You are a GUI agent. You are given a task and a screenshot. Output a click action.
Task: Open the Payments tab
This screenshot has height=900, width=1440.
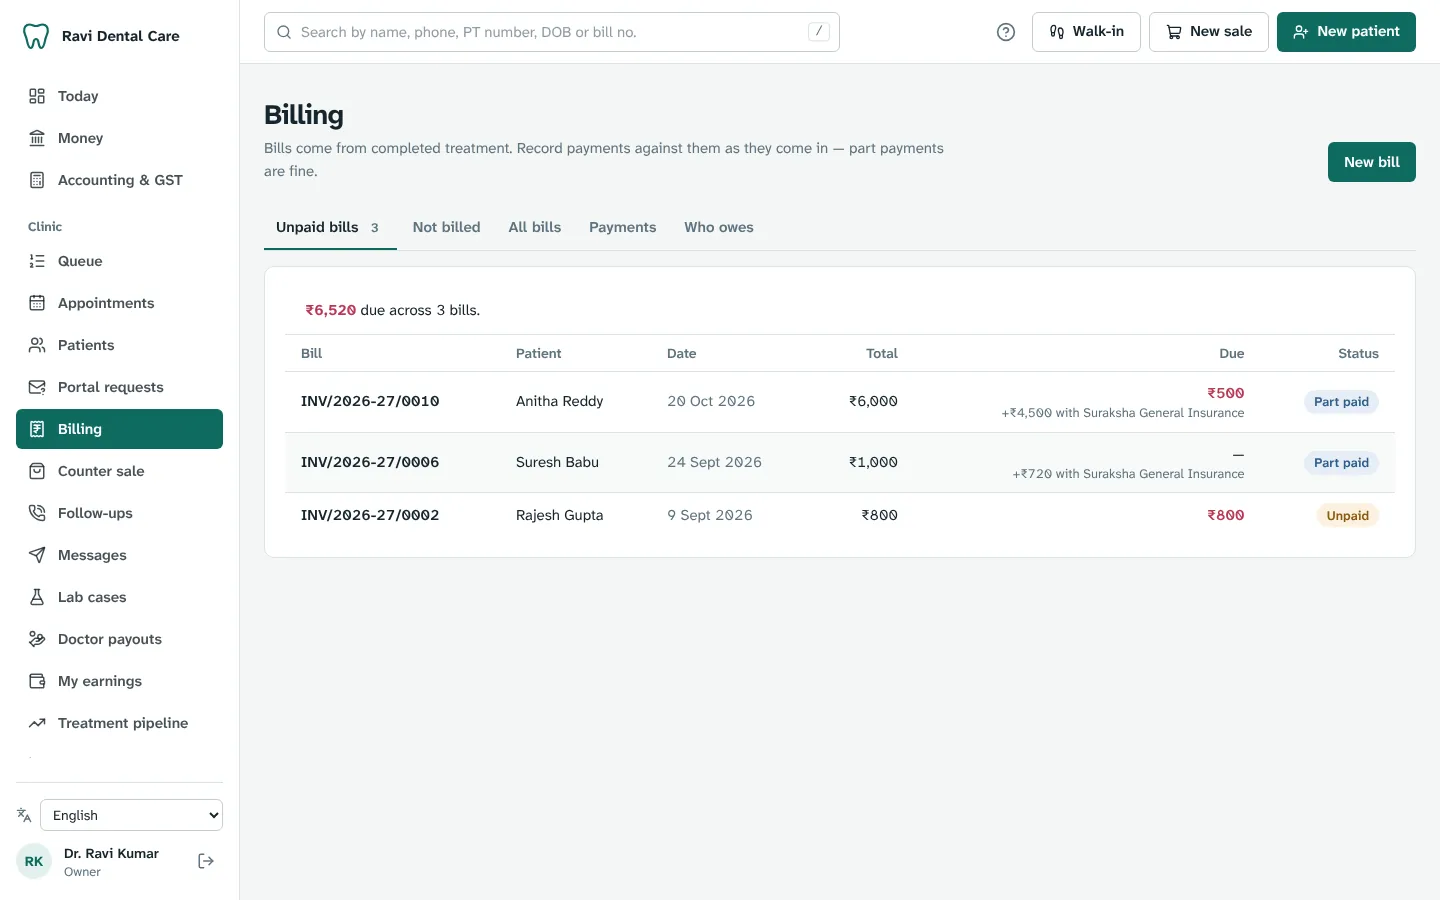[x=622, y=227]
